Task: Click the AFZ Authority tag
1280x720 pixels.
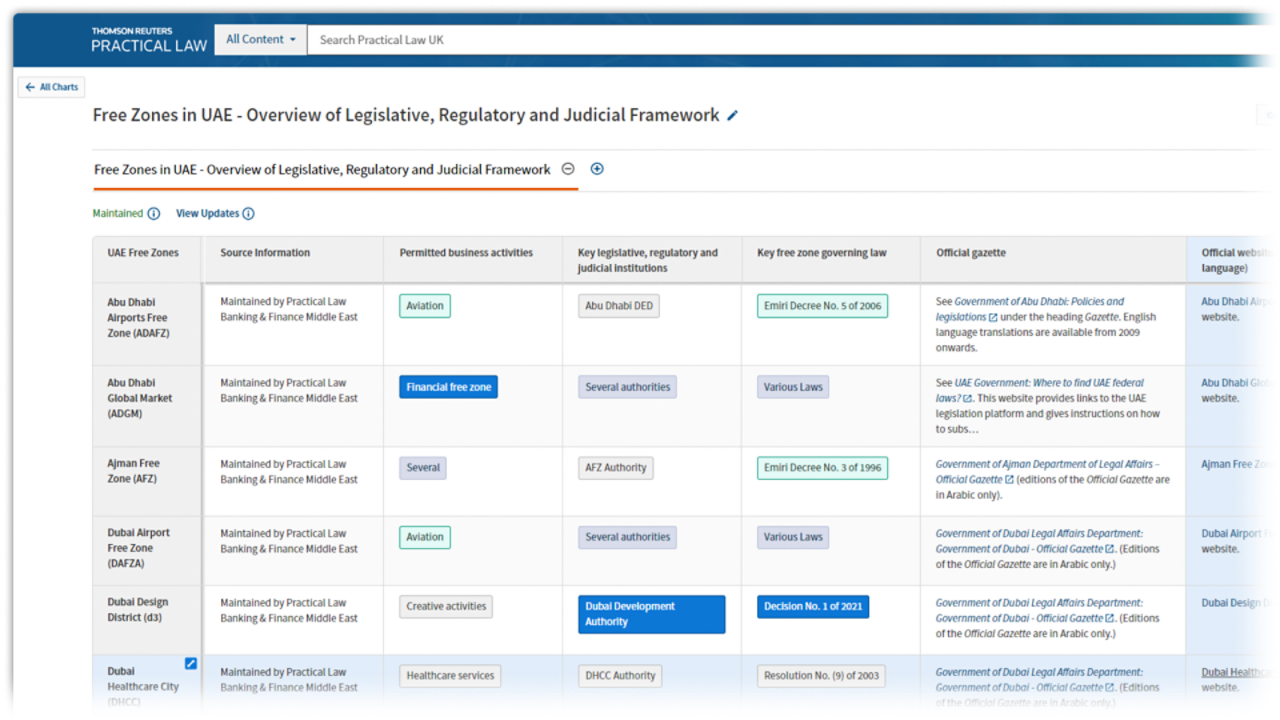Action: 616,468
